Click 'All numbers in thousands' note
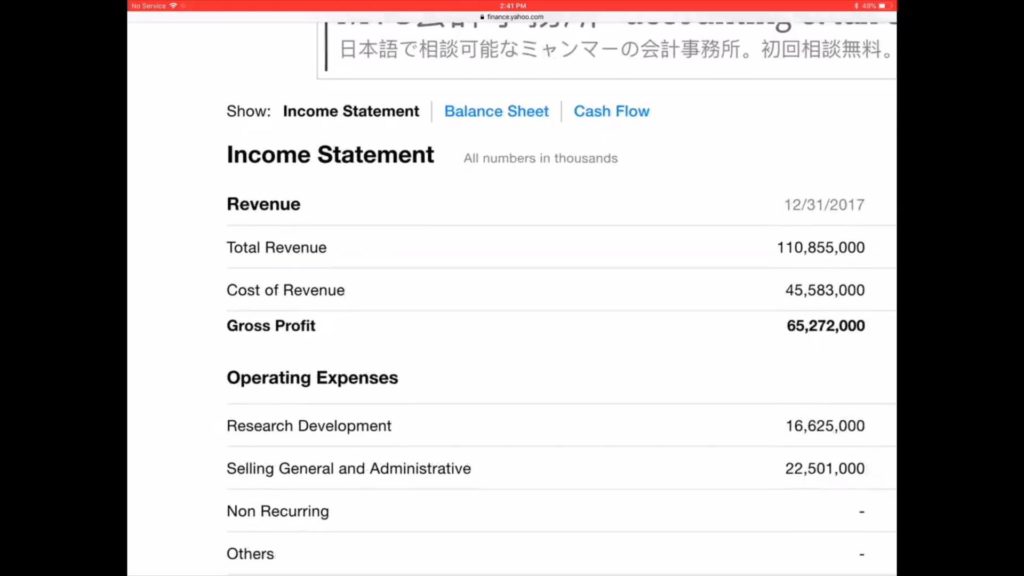This screenshot has width=1024, height=576. tap(540, 158)
